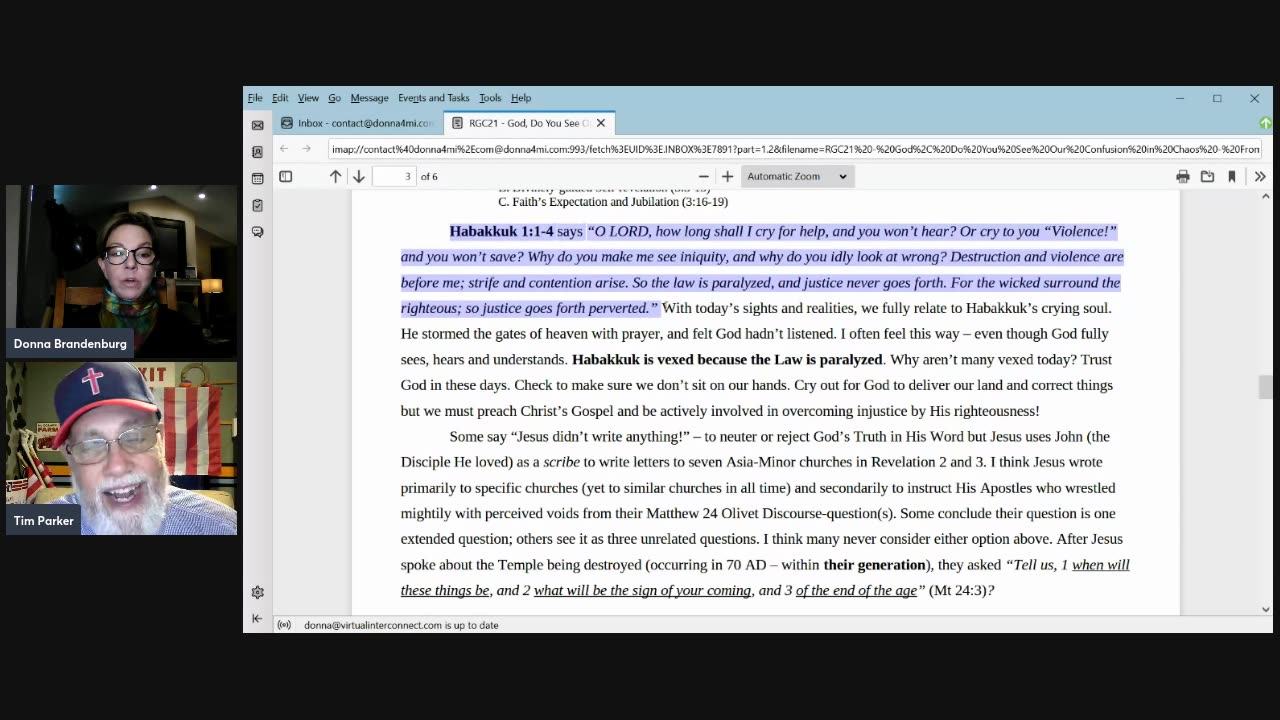Switch to the Inbox tab
The height and width of the screenshot is (720, 1280).
point(357,123)
